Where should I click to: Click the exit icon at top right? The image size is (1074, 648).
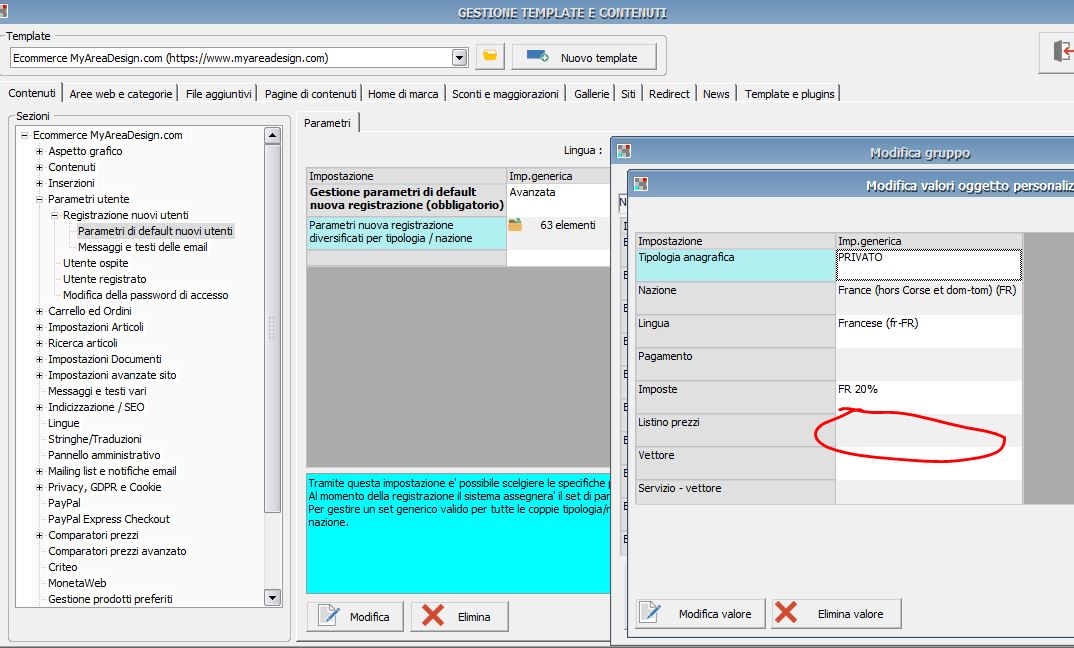(x=1062, y=51)
